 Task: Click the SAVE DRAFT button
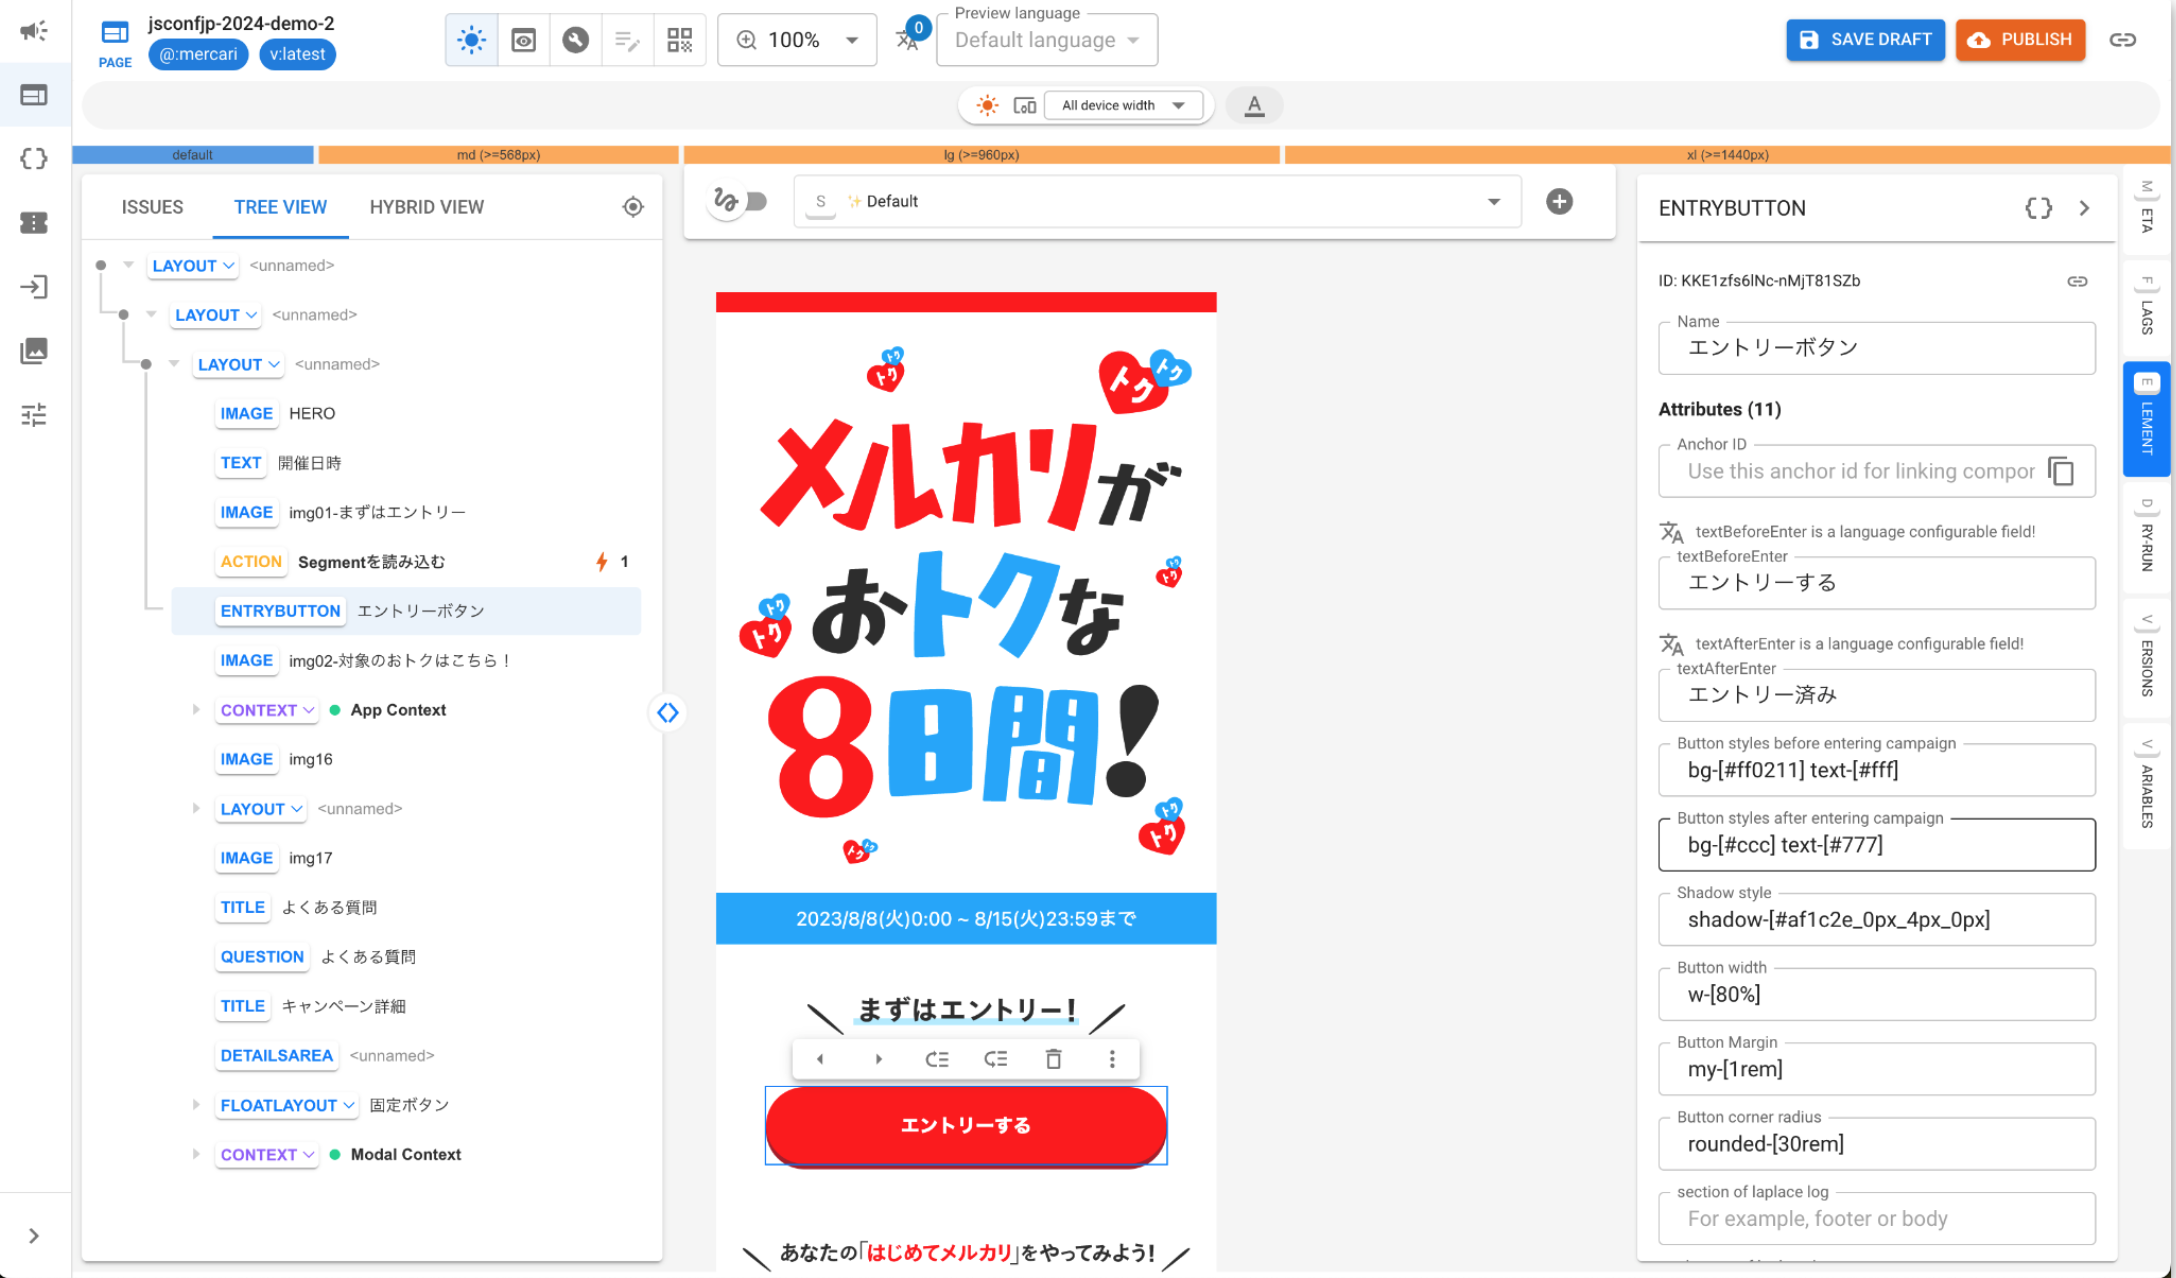pos(1865,40)
